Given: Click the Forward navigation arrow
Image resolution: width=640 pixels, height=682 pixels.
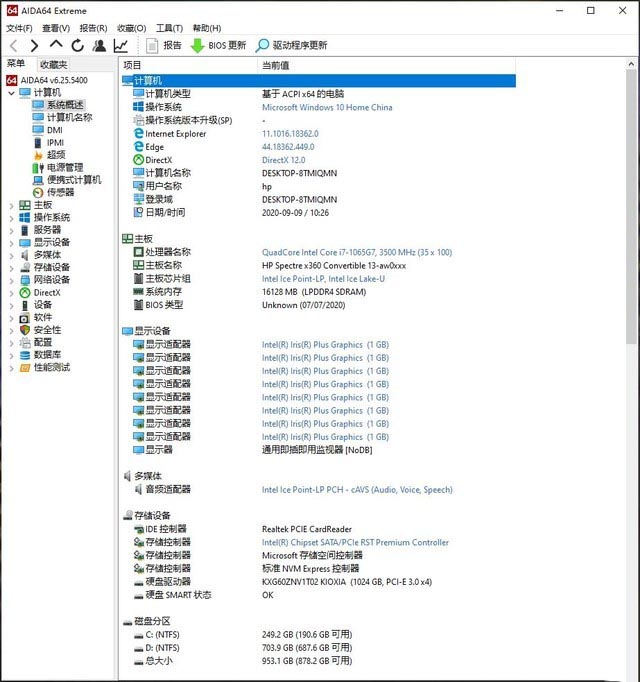Looking at the screenshot, I should [x=34, y=45].
